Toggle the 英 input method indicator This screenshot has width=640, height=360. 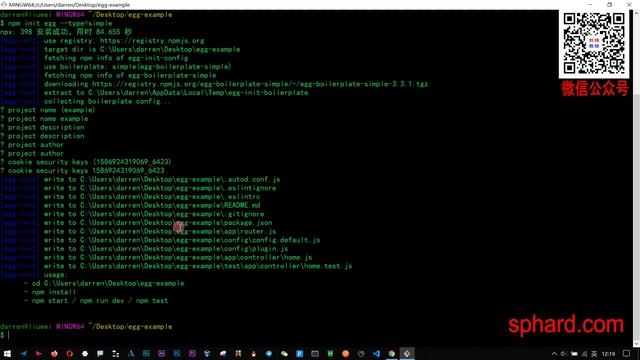tap(594, 354)
